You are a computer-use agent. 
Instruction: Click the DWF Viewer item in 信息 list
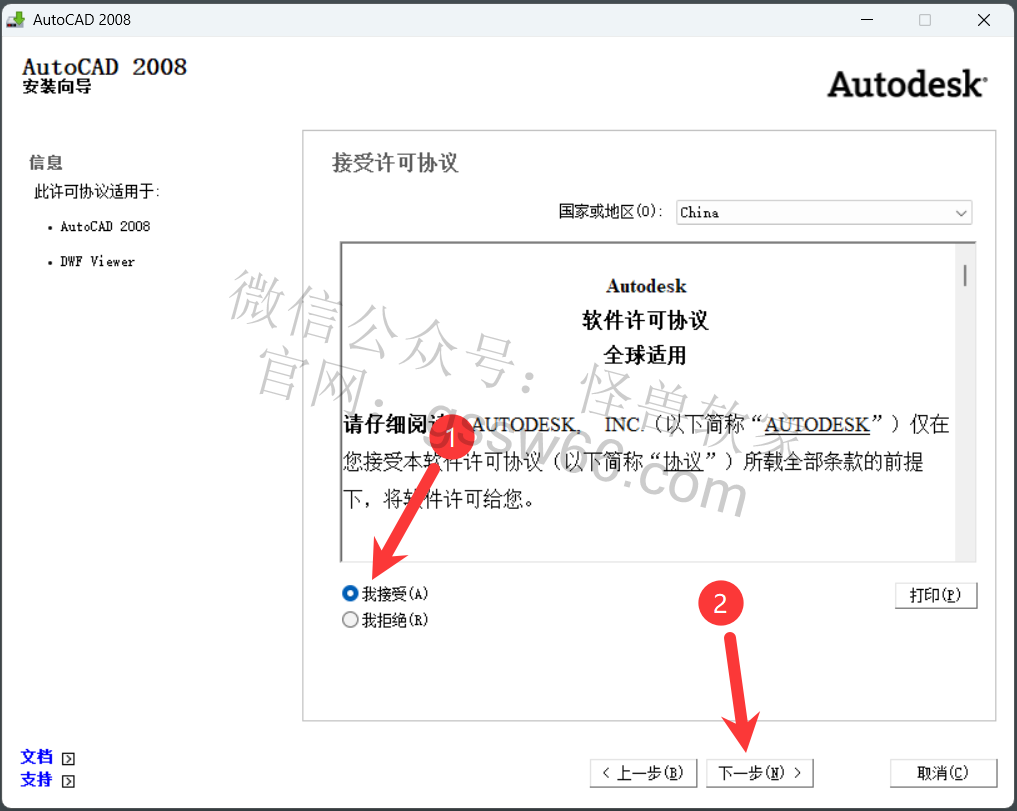click(x=97, y=262)
